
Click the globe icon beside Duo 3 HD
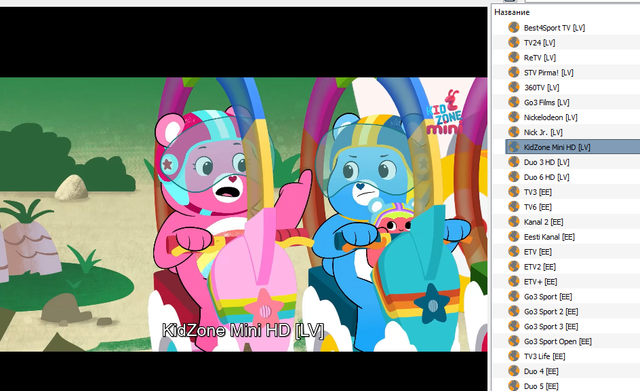[x=513, y=162]
